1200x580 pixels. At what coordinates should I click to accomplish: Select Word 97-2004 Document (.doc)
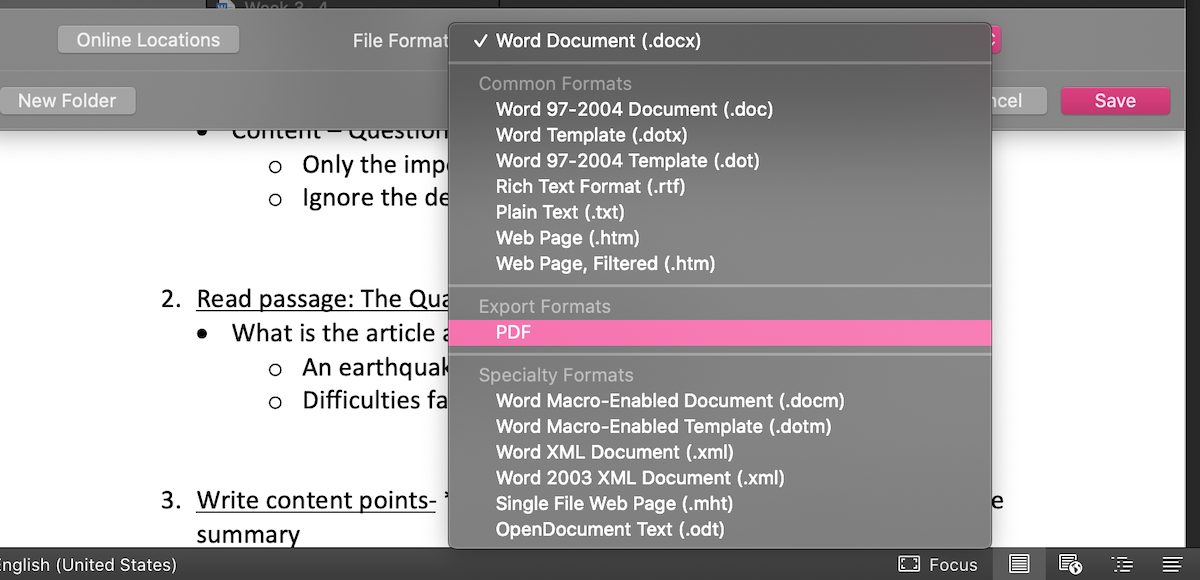634,109
